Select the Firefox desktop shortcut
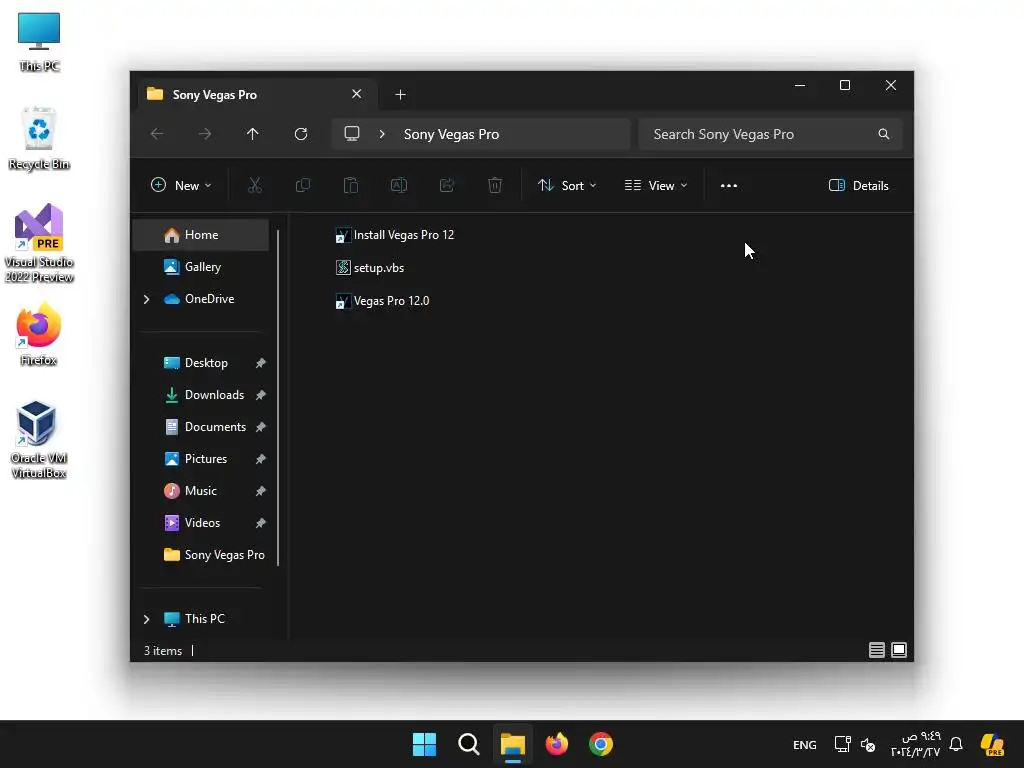This screenshot has height=768, width=1024. [x=39, y=334]
